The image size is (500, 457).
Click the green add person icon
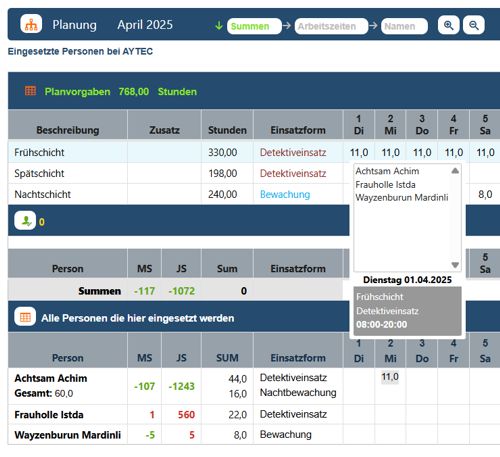coord(25,221)
